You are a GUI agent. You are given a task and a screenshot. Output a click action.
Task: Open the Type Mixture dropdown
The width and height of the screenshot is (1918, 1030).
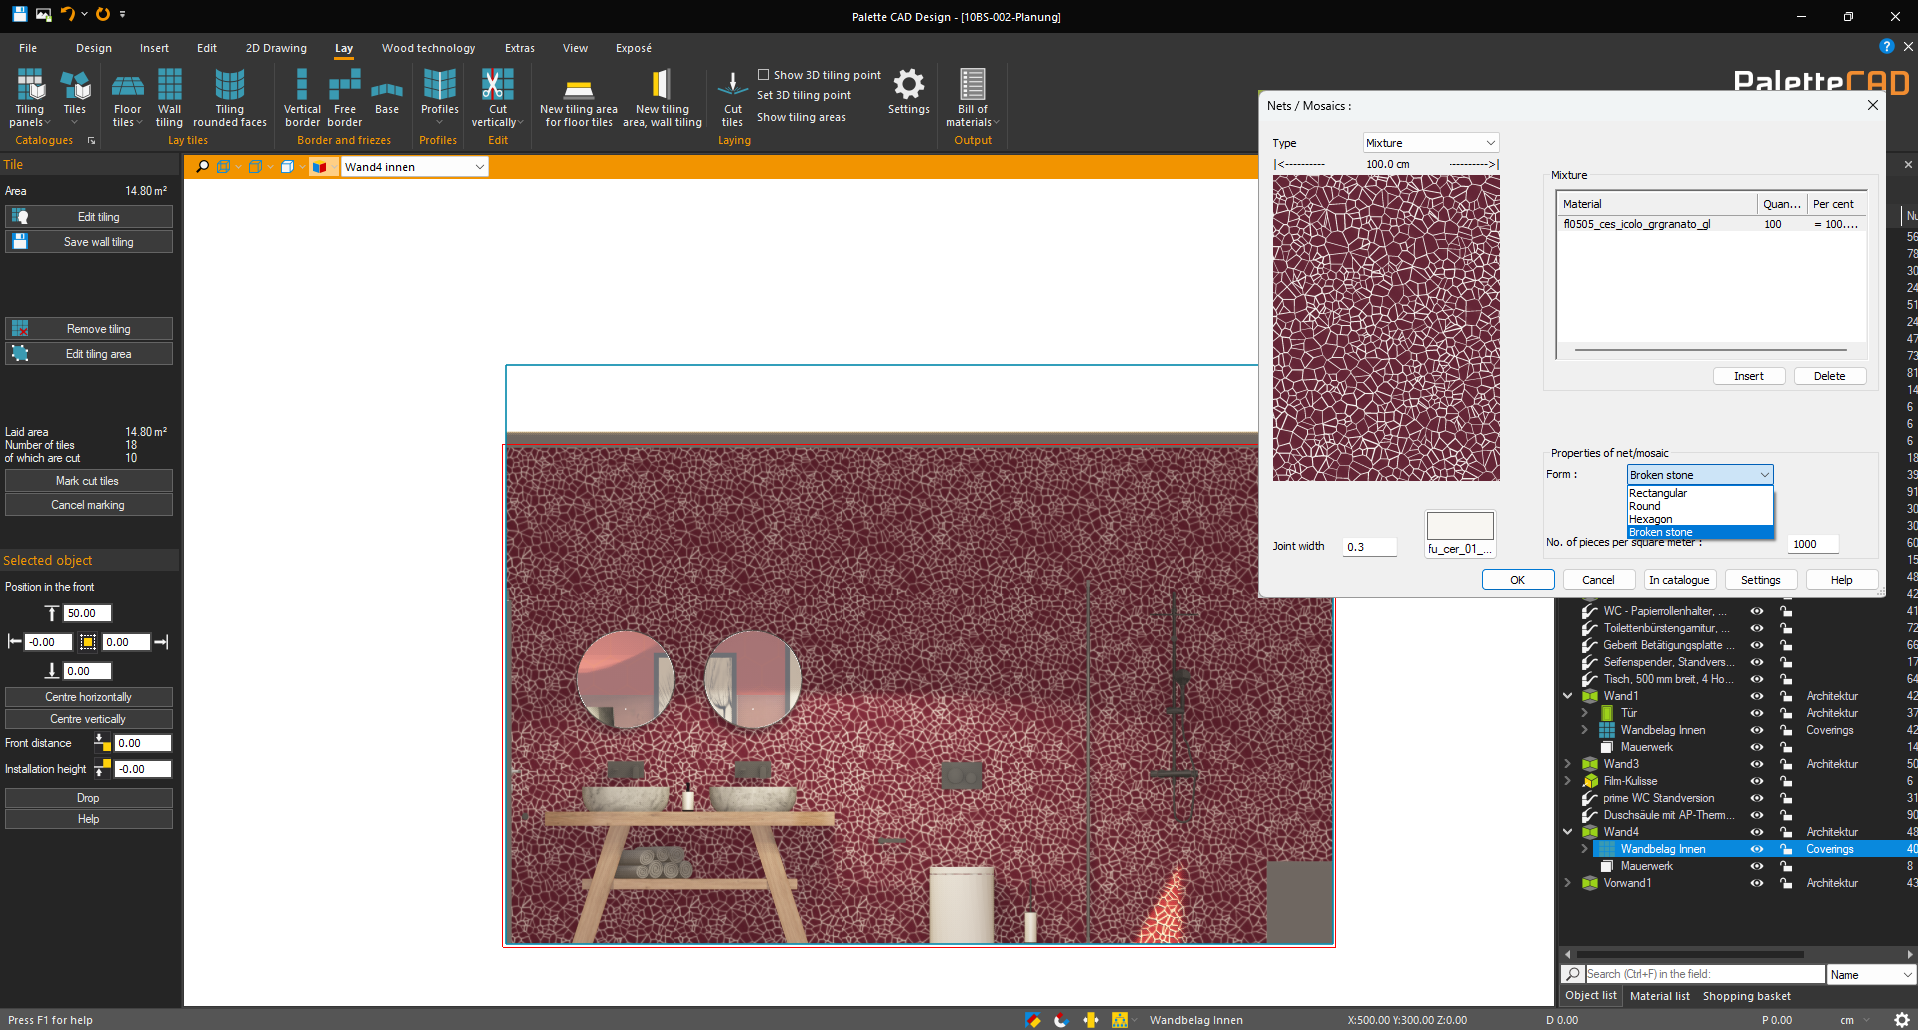1430,143
